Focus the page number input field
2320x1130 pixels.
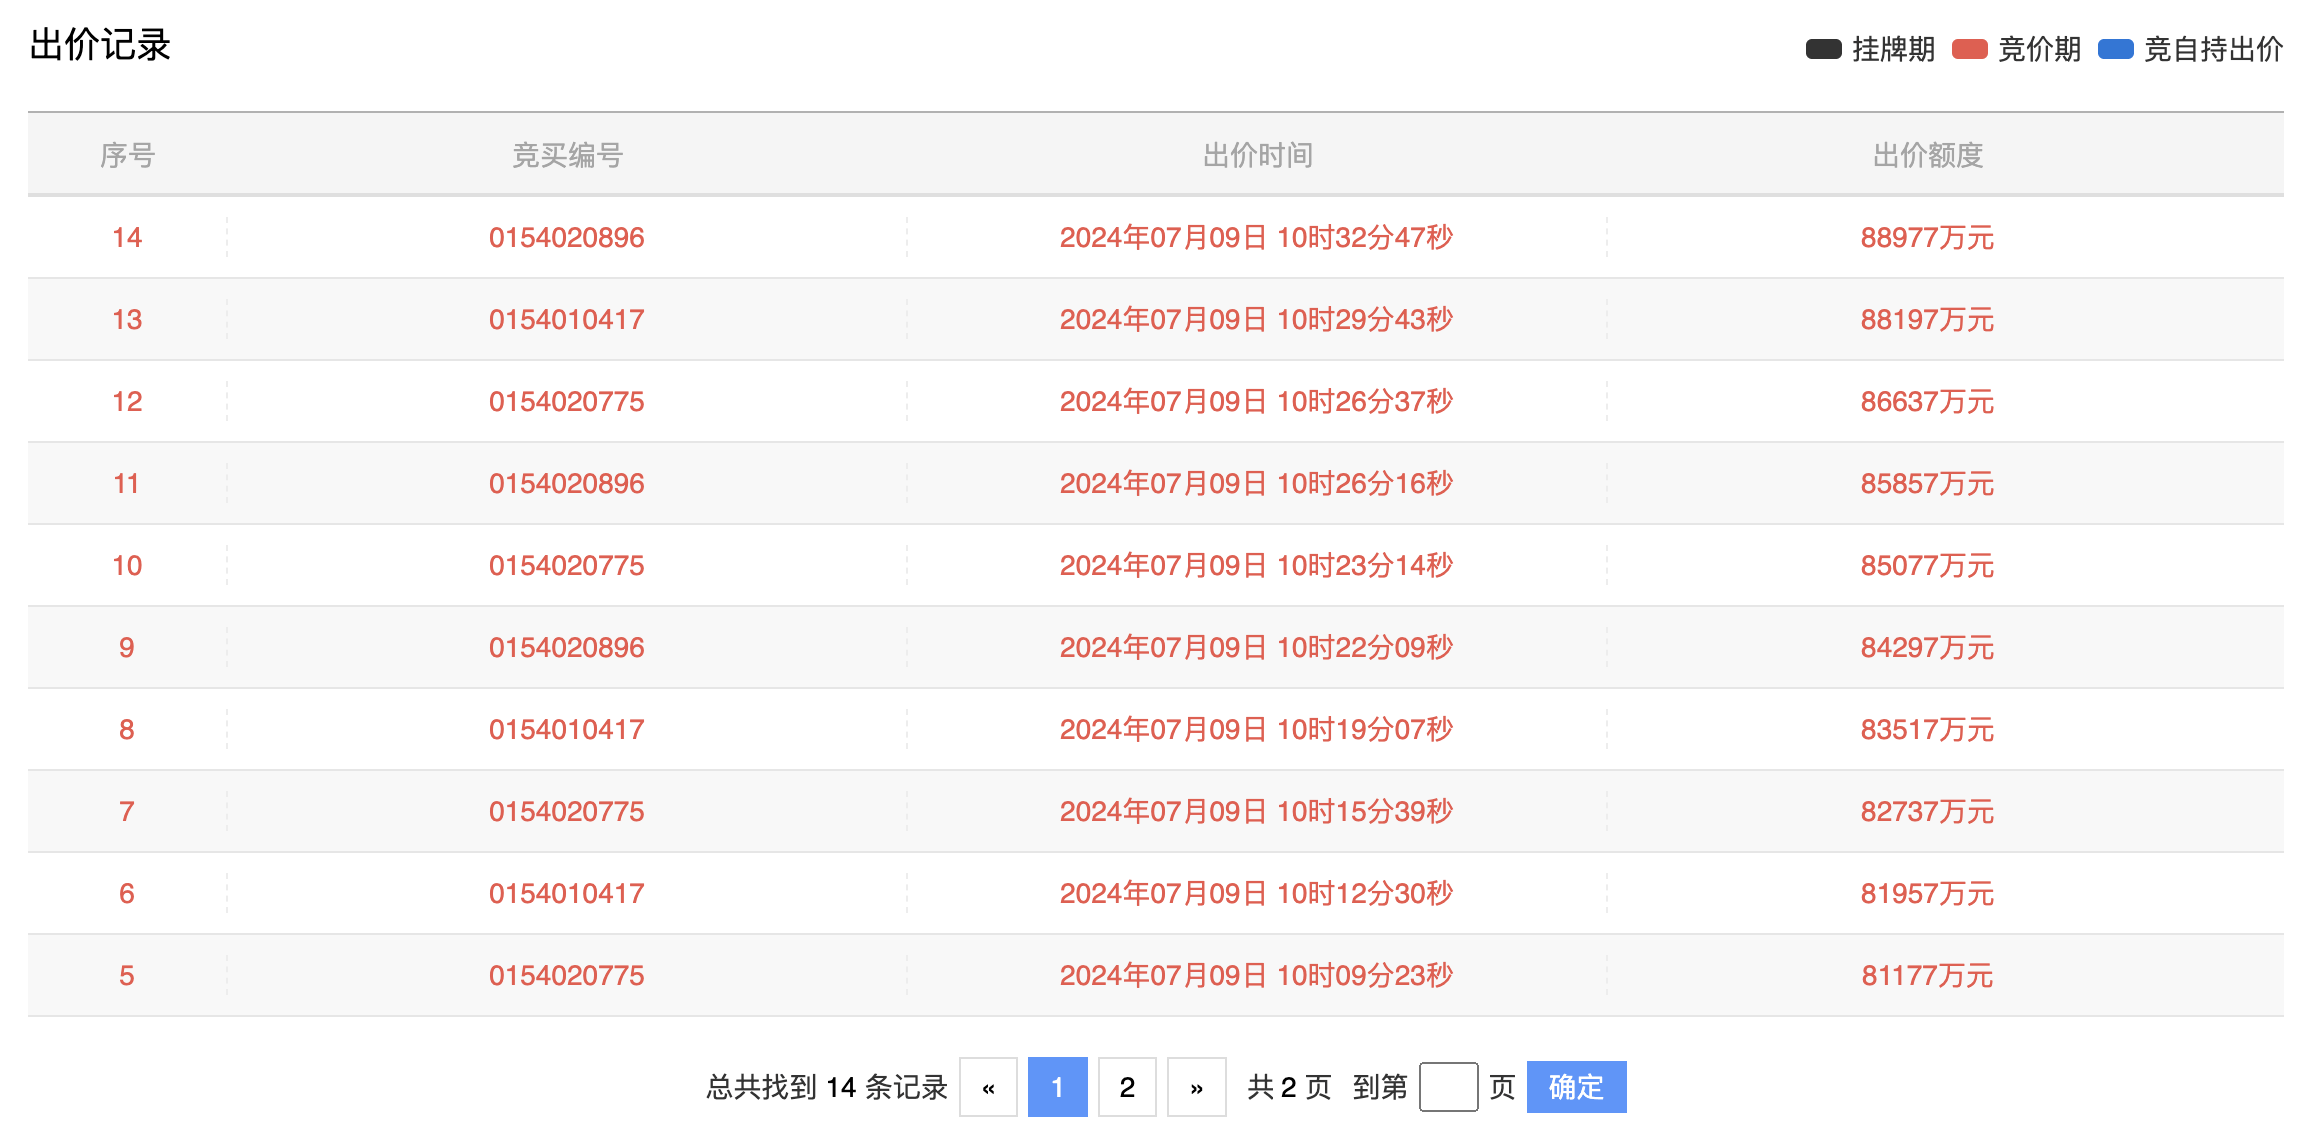(x=1448, y=1087)
